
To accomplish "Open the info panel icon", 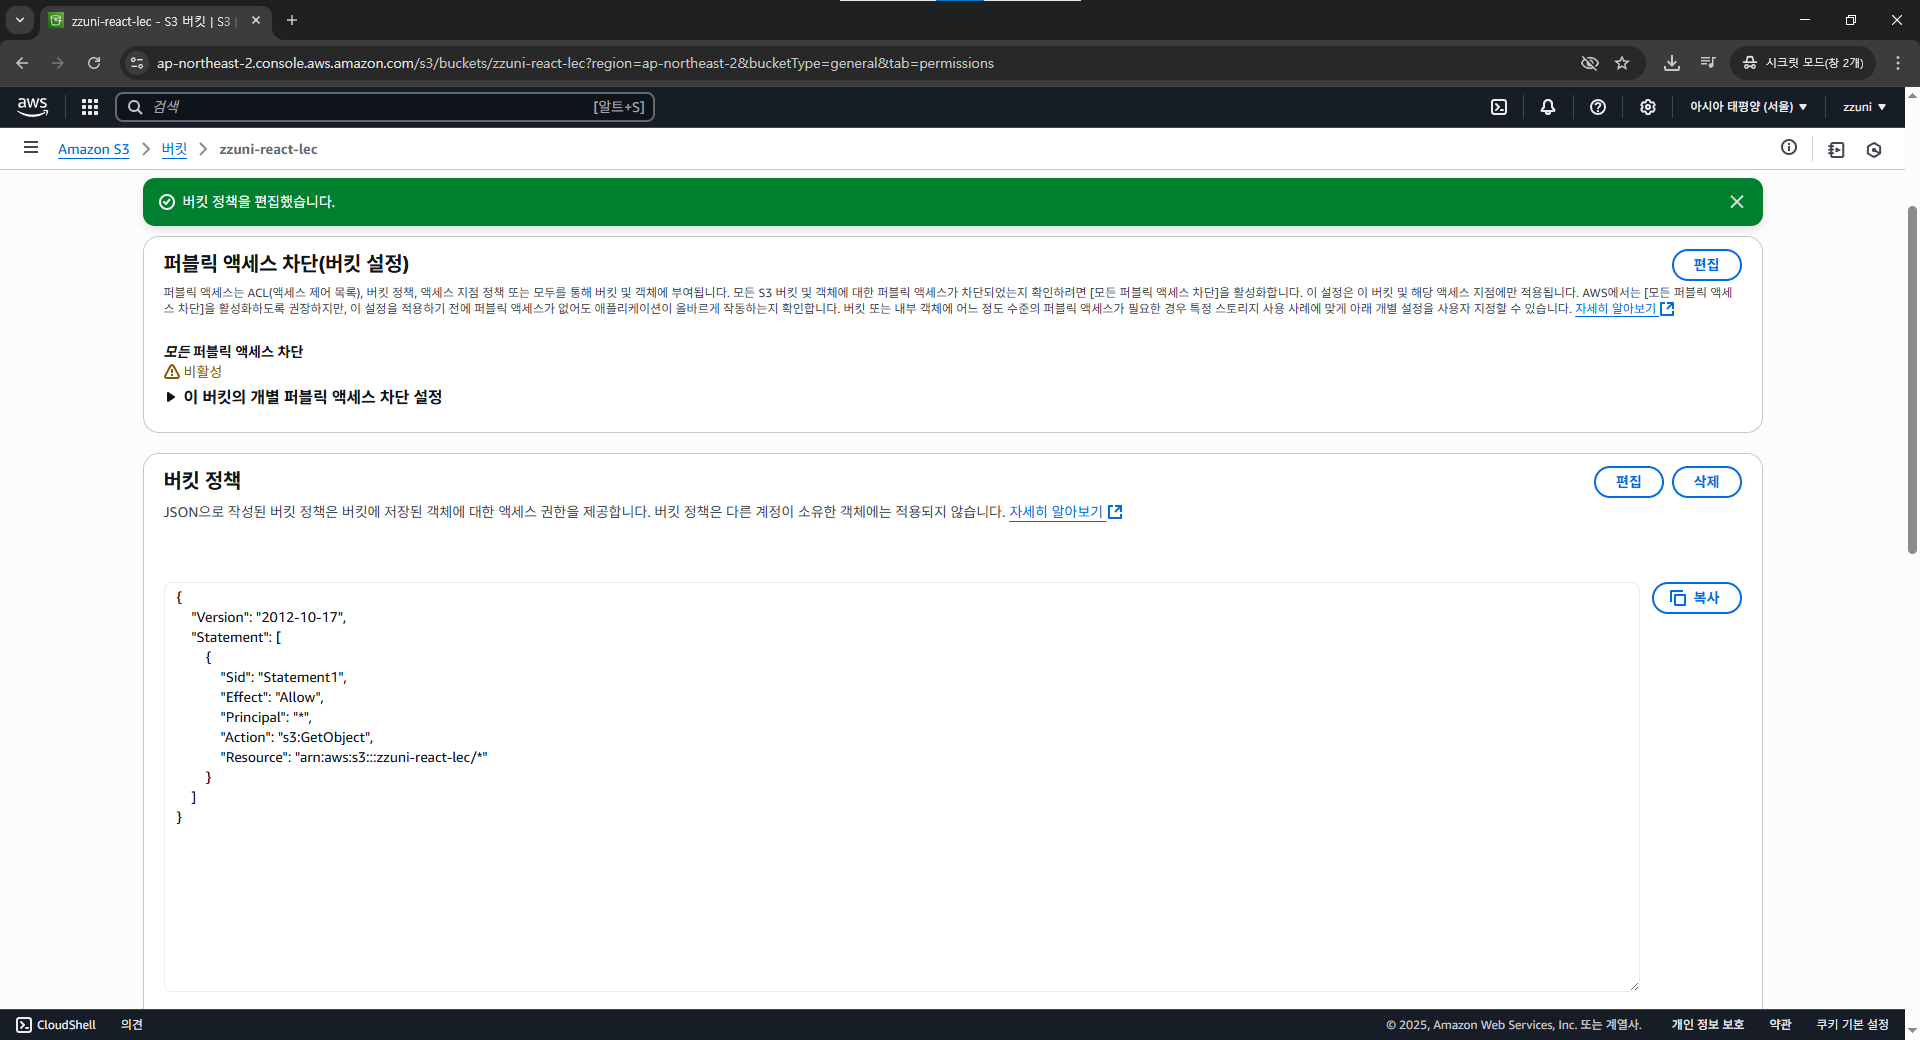I will [x=1789, y=148].
